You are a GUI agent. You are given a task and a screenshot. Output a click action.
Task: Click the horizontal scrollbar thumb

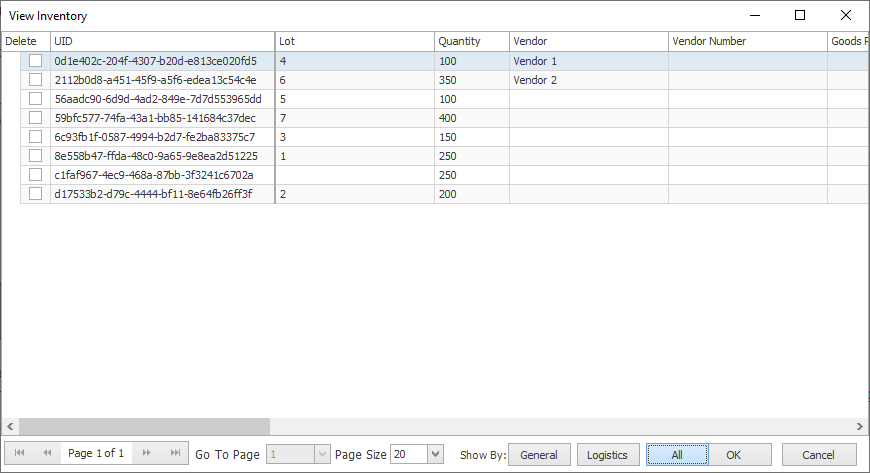pos(140,426)
